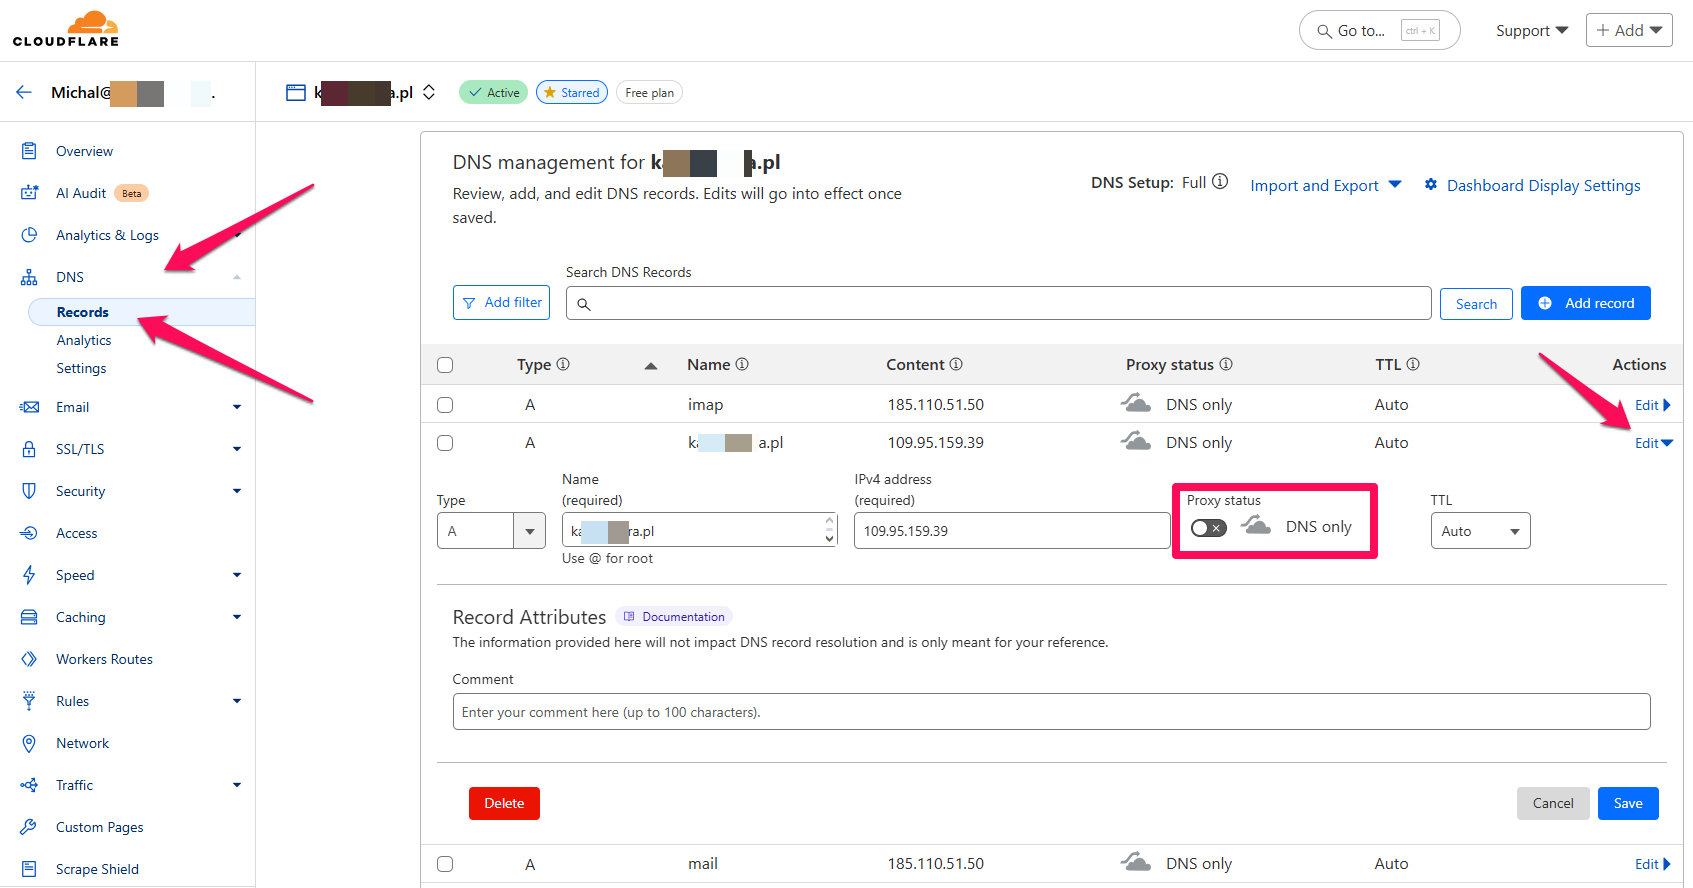Click the DNS hierarchy icon in sidebar
Screen dimensions: 1693x888
29,277
